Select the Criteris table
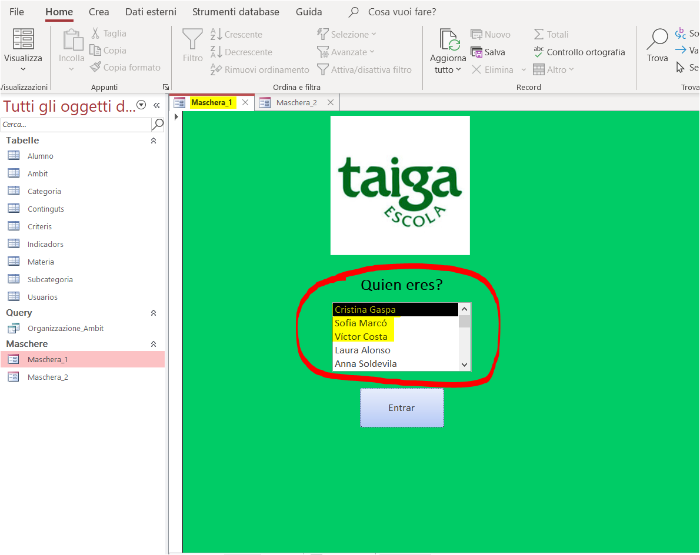The height and width of the screenshot is (555, 700). (x=40, y=226)
